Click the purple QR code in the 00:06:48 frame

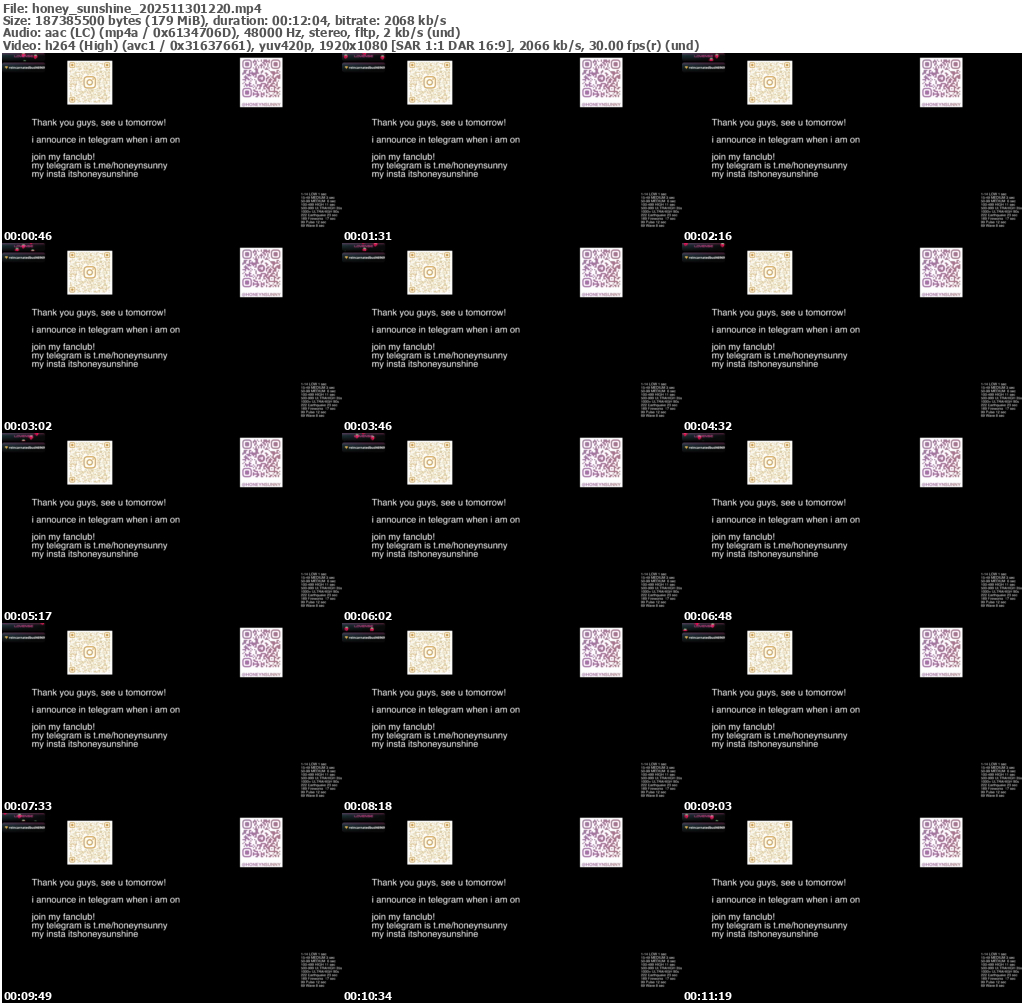point(941,462)
